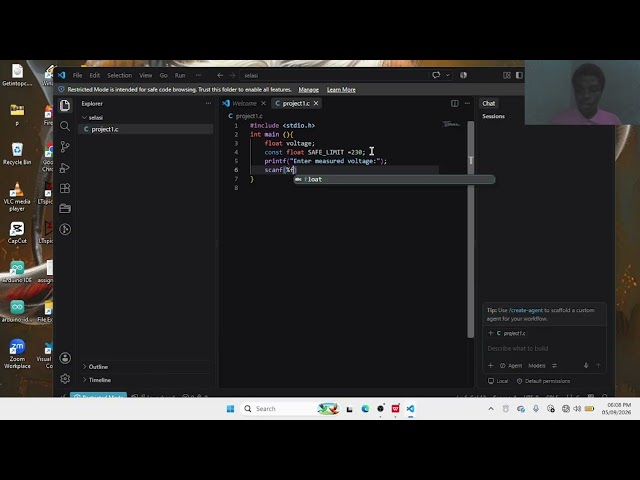The height and width of the screenshot is (480, 640).
Task: Toggle the secondary sidebar icon
Action: [x=519, y=75]
